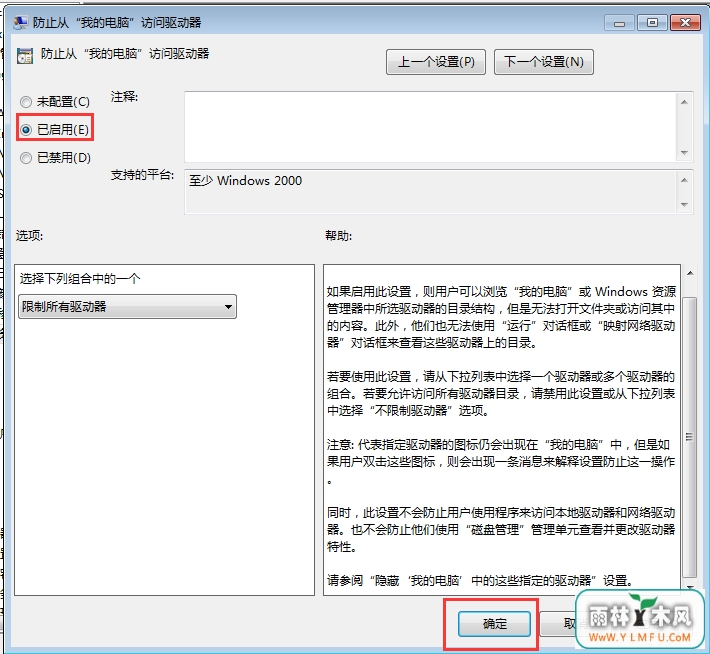Screen dimensions: 710x654
Task: Click the 帮助 panel scroll up arrow
Action: pos(690,273)
